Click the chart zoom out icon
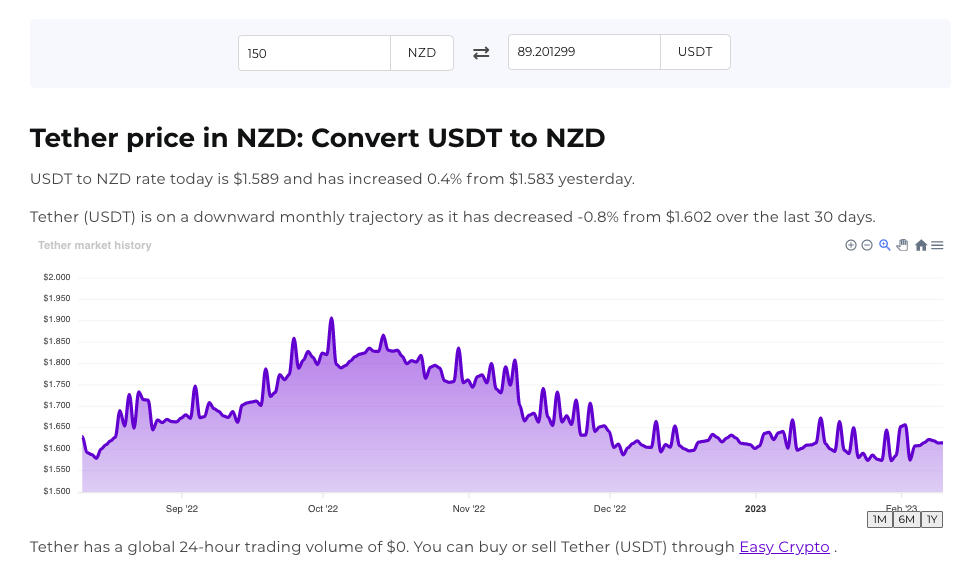This screenshot has height=575, width=976. coord(867,245)
